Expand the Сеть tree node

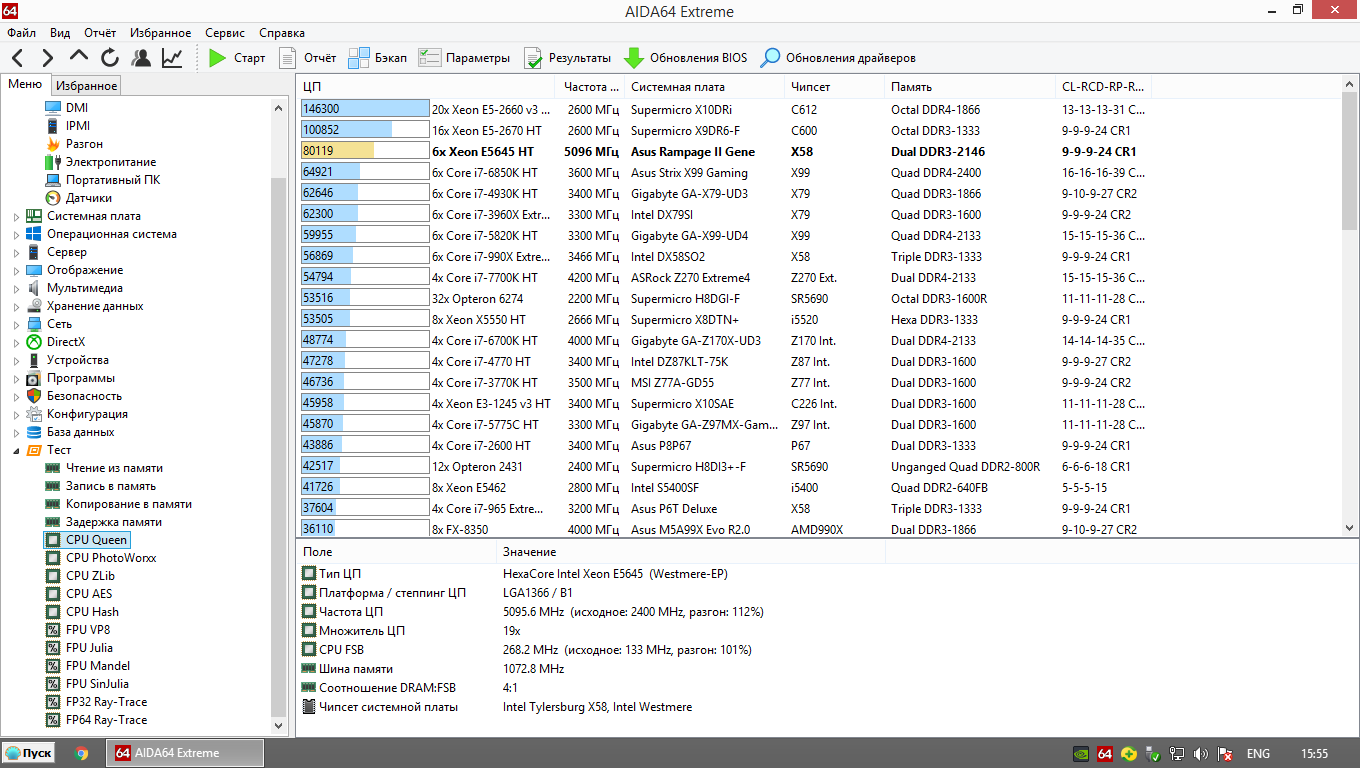[x=16, y=324]
